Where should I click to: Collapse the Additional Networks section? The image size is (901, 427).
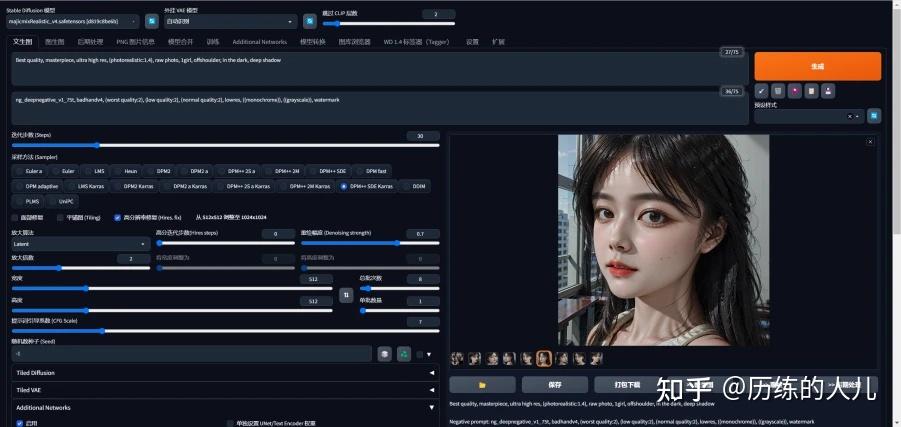pyautogui.click(x=225, y=407)
